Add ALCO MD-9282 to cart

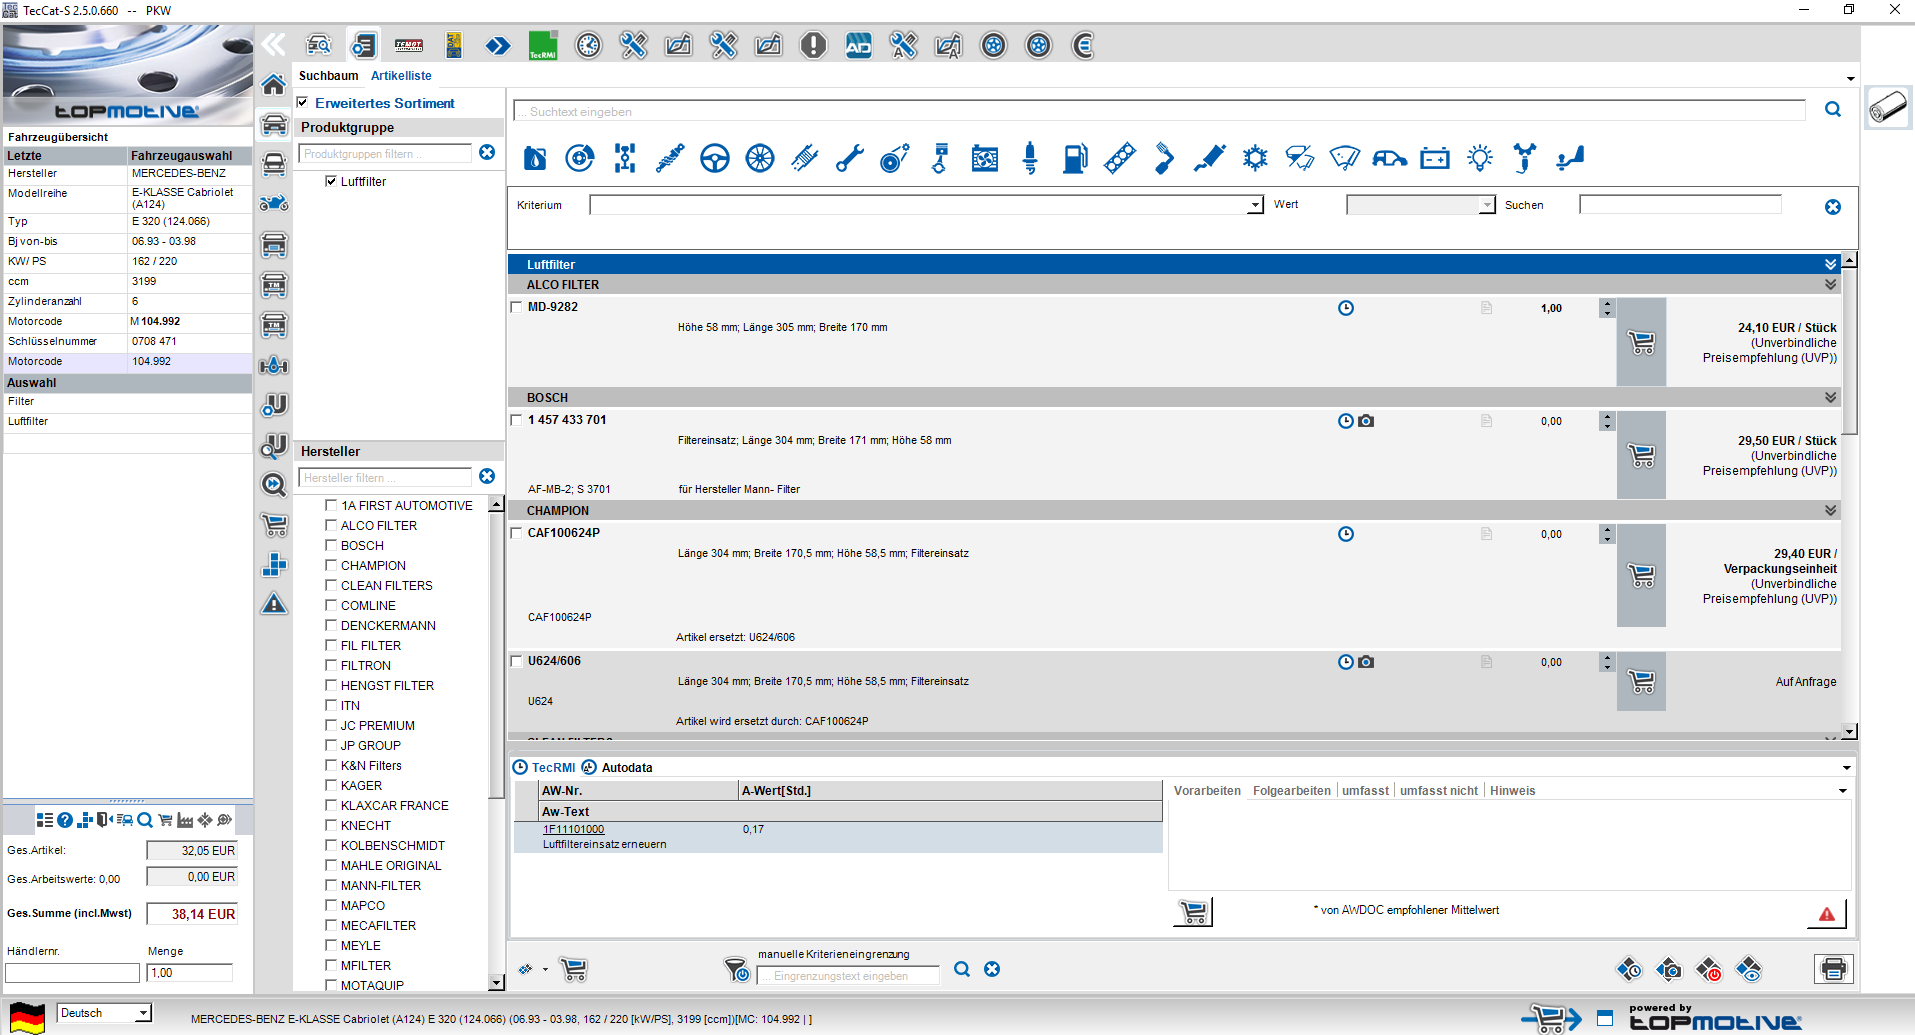1641,342
